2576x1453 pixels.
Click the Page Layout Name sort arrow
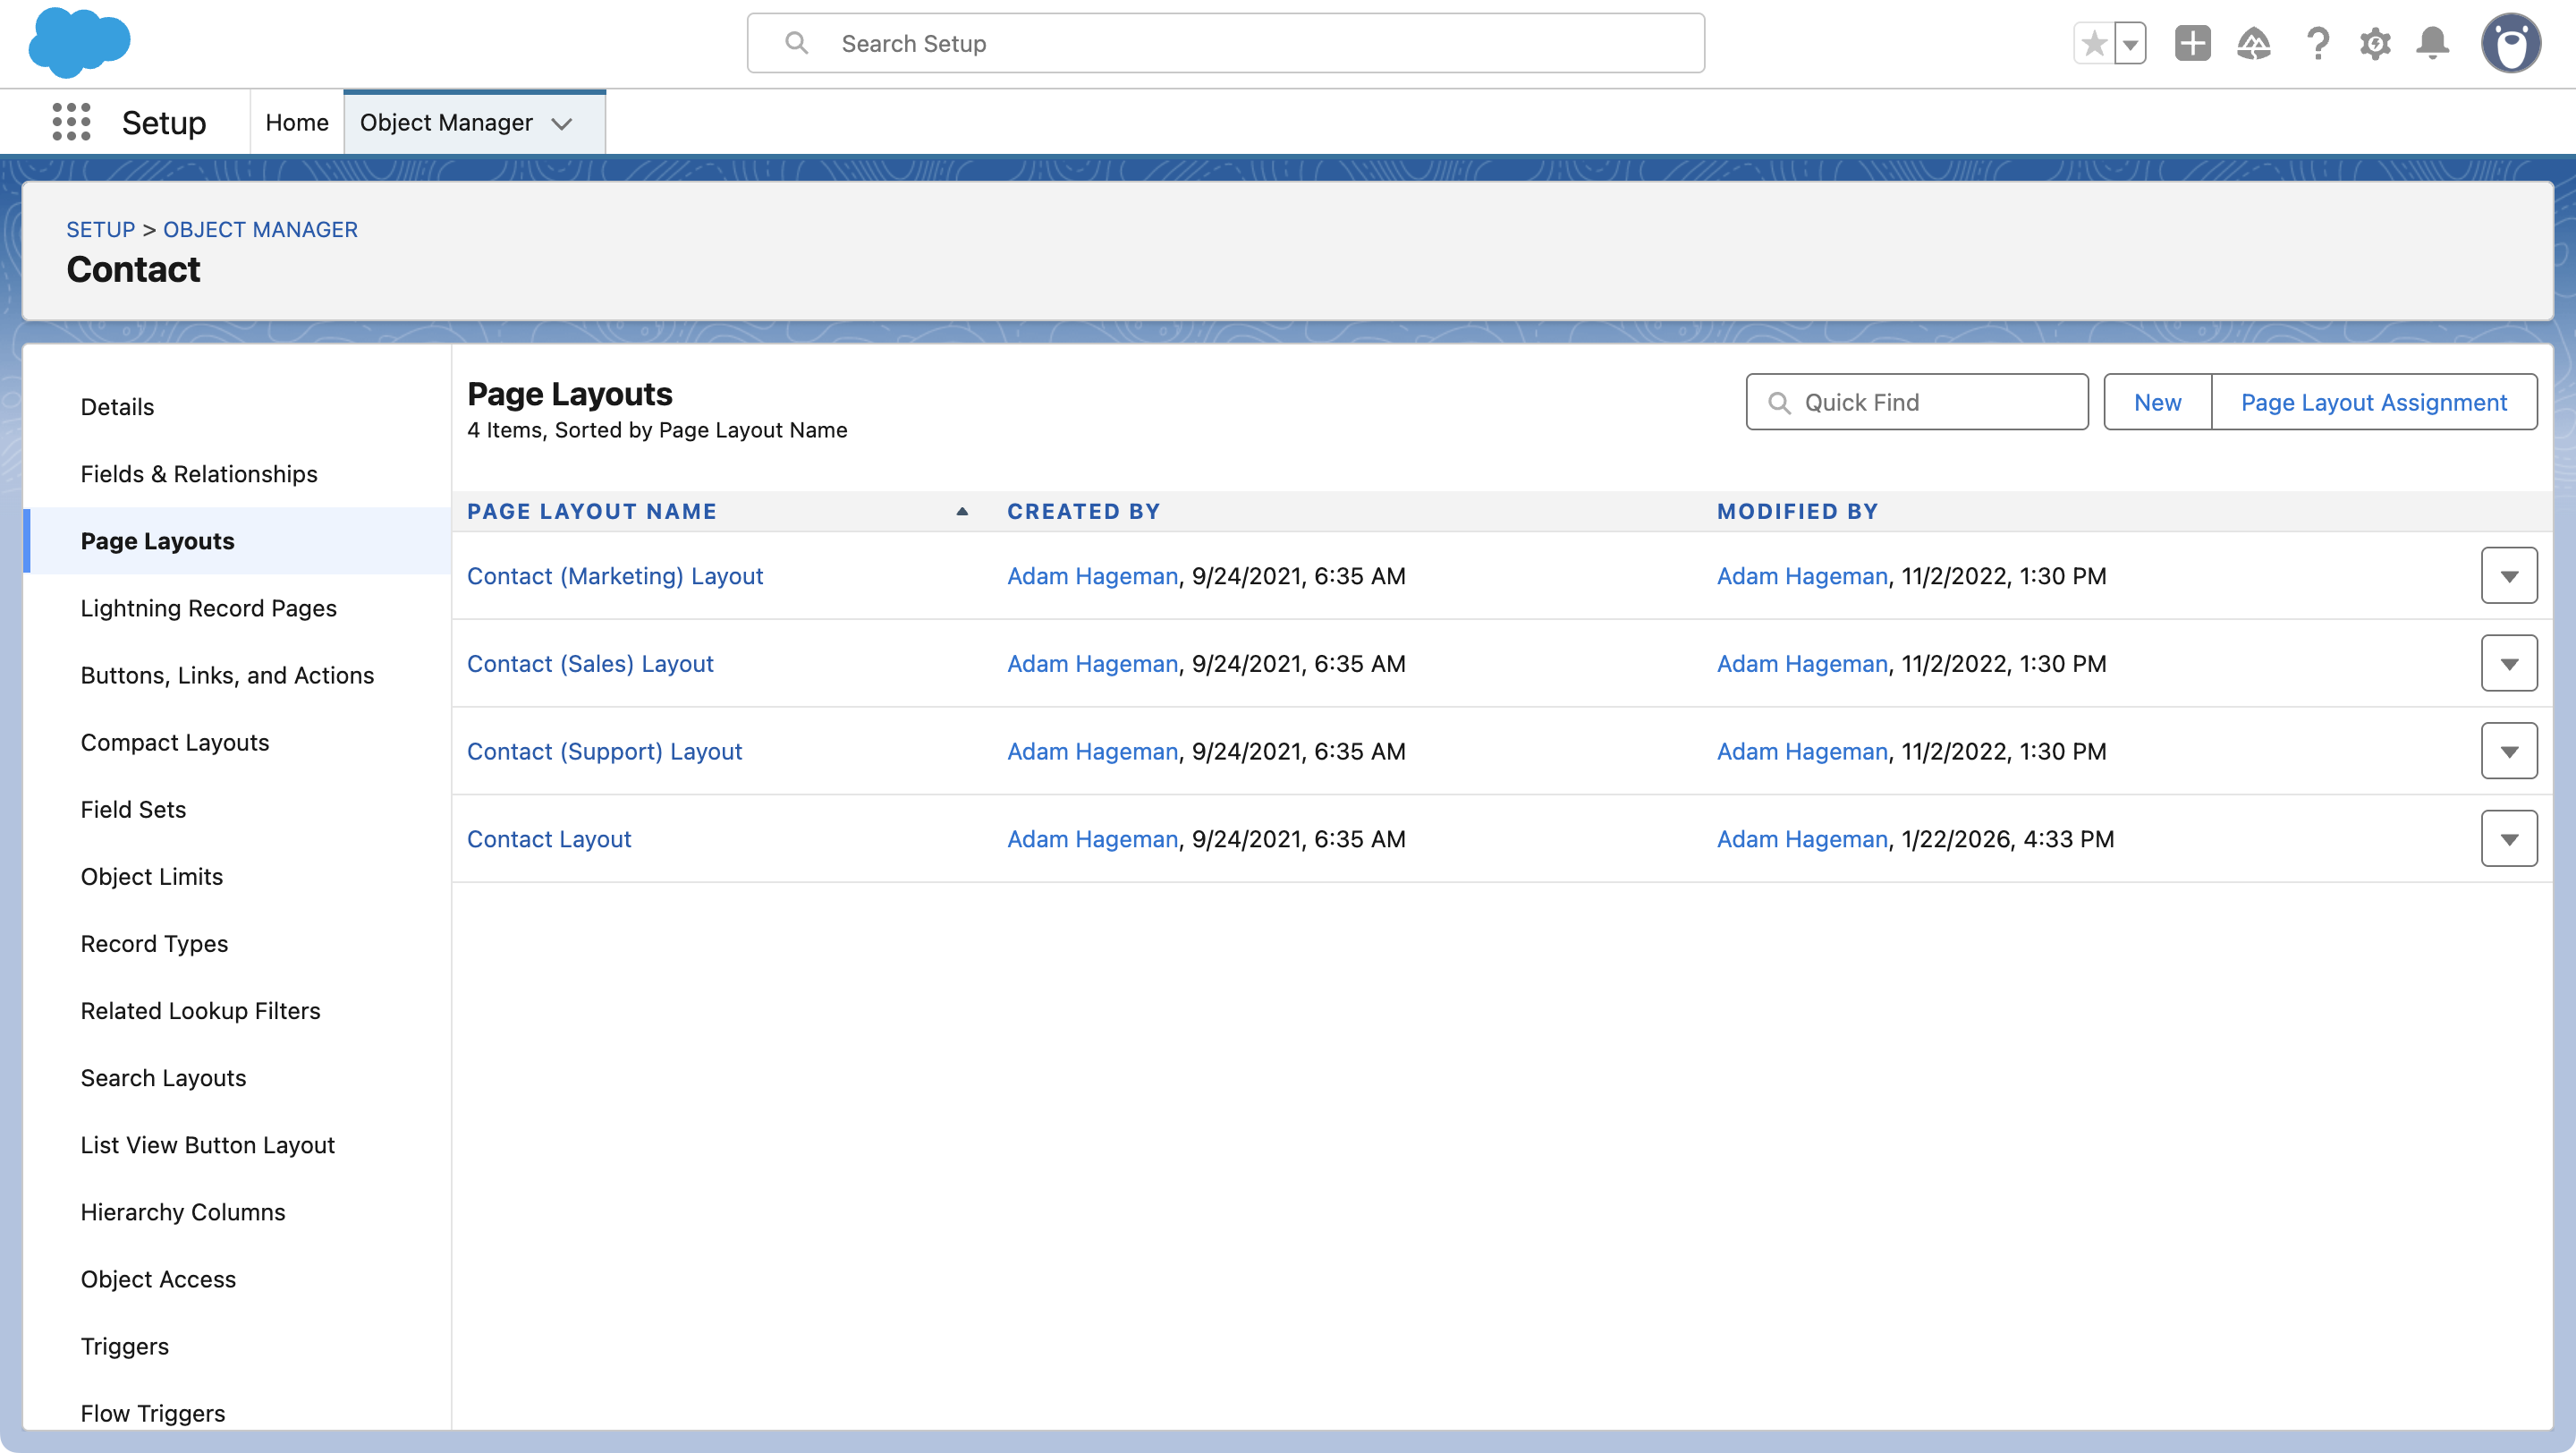coord(962,511)
